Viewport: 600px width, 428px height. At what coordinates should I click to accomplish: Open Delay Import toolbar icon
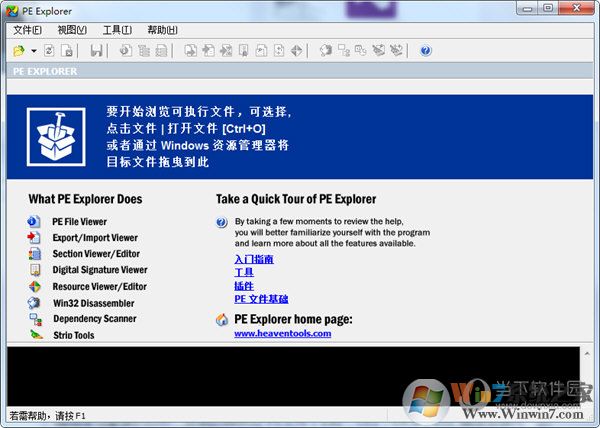pos(226,50)
